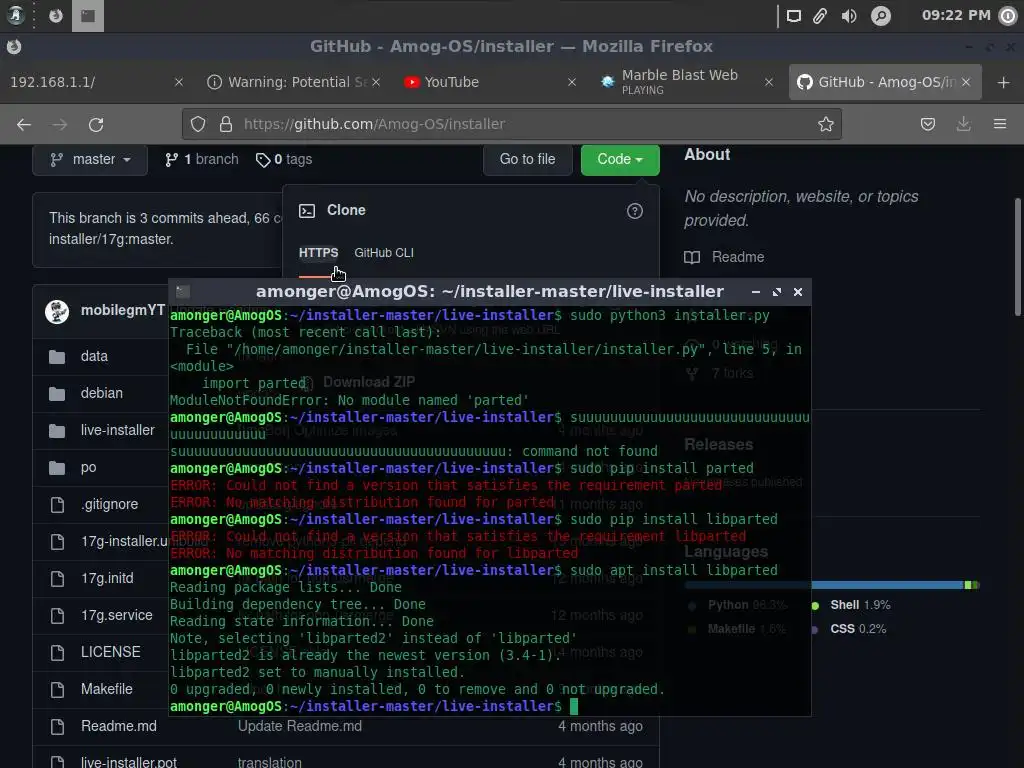The height and width of the screenshot is (768, 1024).
Task: Switch to the Warning: Potential Security tab
Action: point(294,82)
